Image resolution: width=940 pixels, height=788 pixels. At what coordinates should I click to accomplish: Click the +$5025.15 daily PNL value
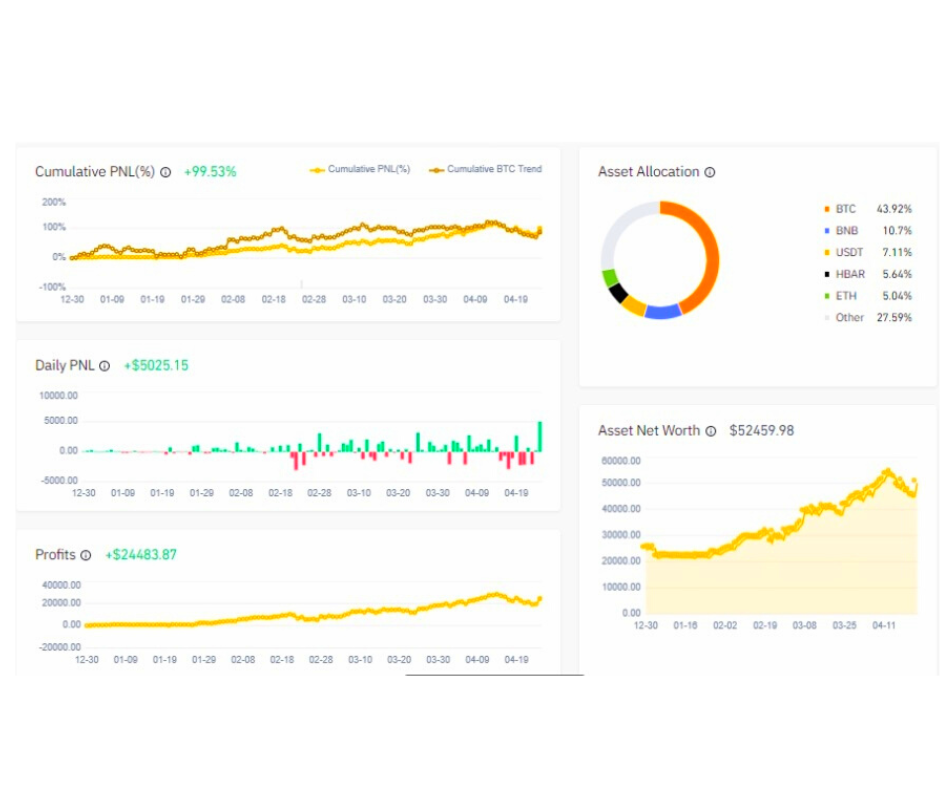pos(156,366)
